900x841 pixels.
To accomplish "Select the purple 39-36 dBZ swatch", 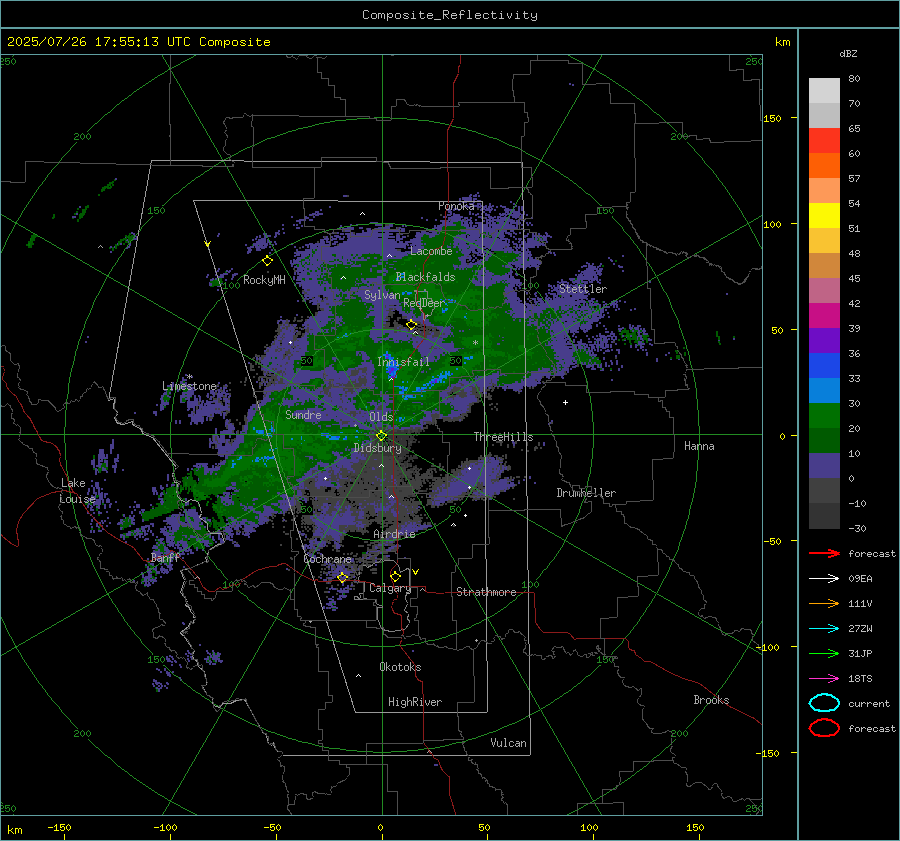I will point(824,341).
